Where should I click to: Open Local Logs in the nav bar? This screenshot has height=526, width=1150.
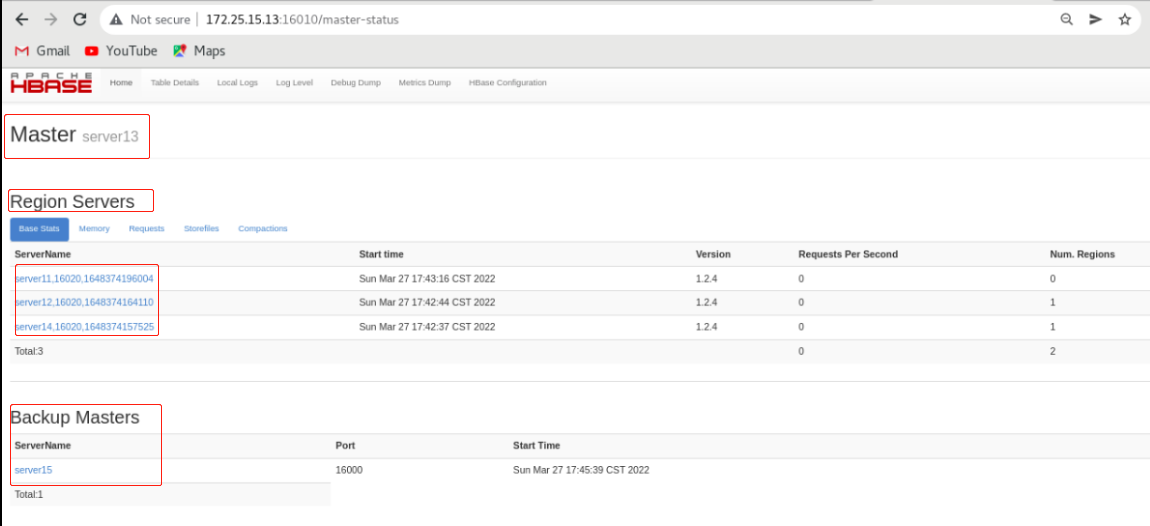(238, 83)
